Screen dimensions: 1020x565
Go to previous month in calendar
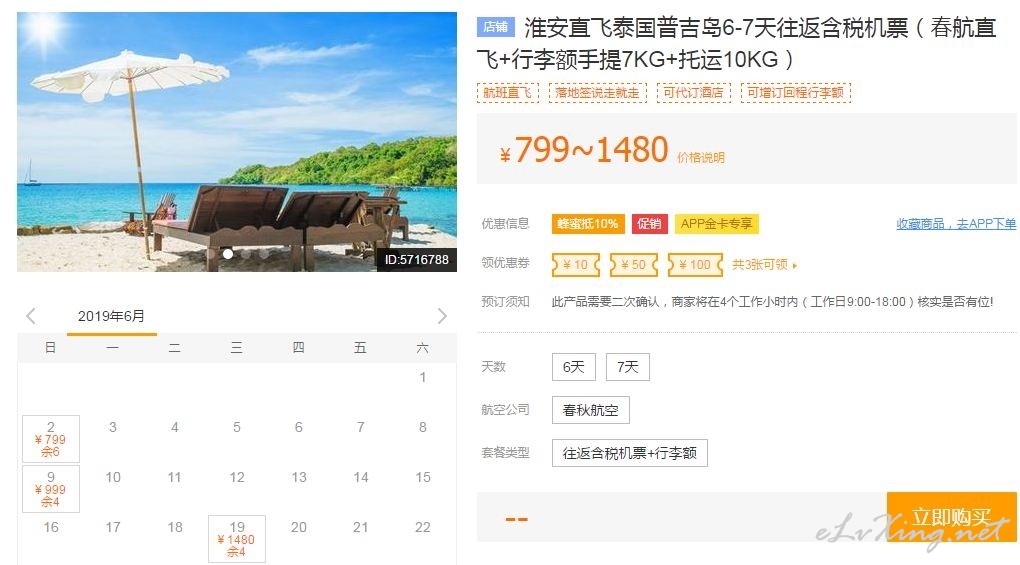pos(31,316)
